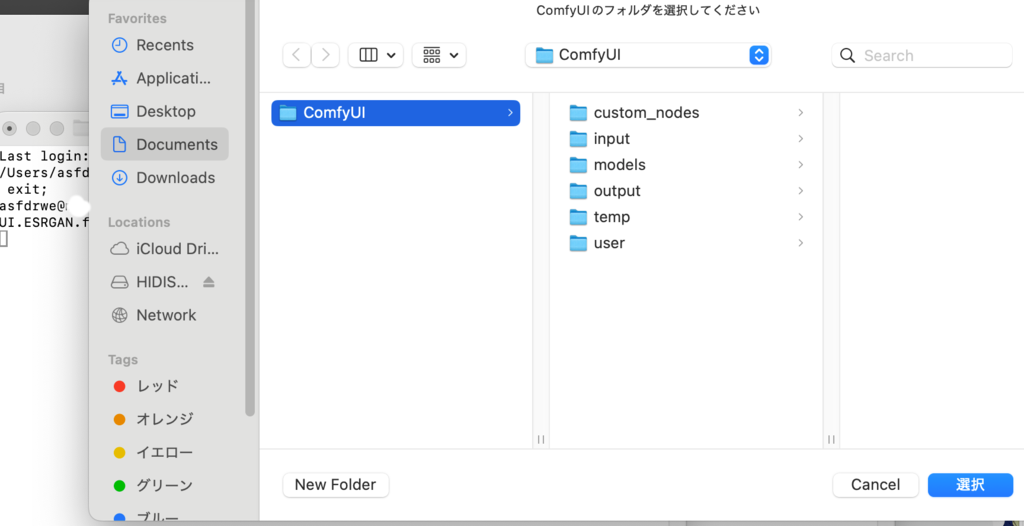Open Downloads in the sidebar
Viewport: 1024px width, 526px height.
[165, 178]
